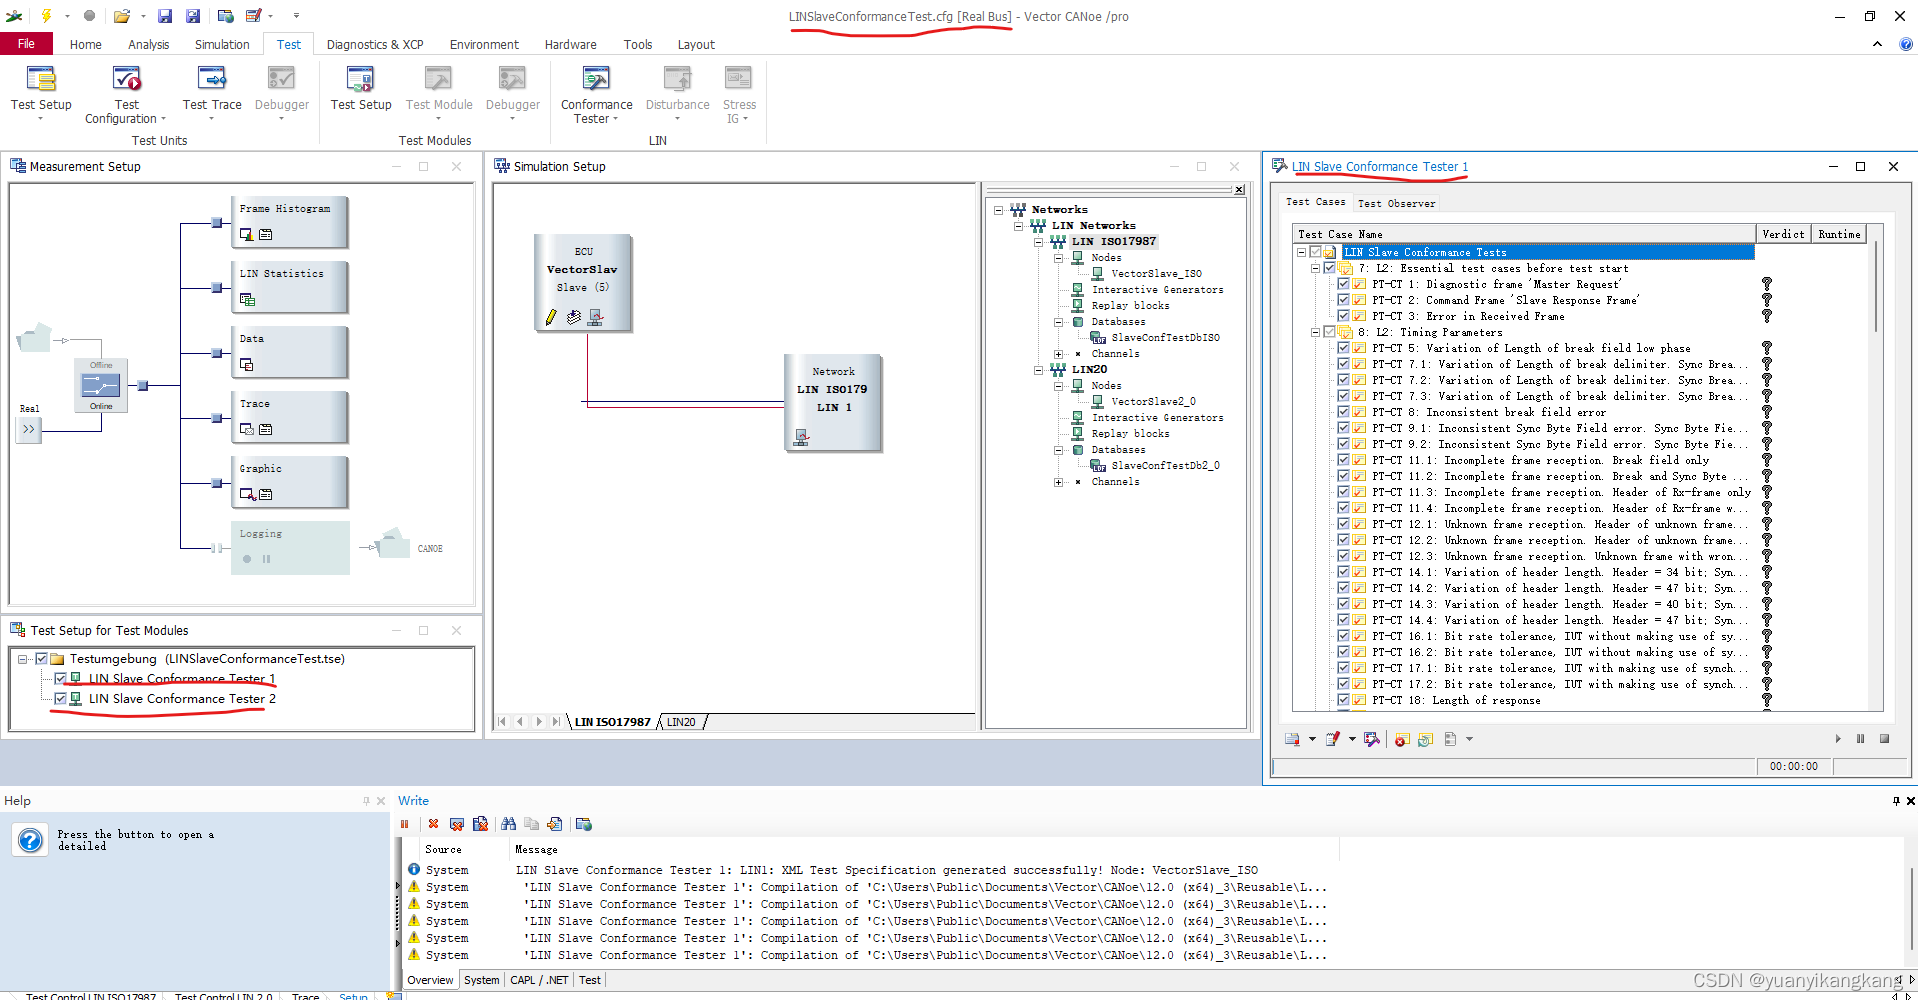The height and width of the screenshot is (1000, 1918).
Task: Click the LIN ISO179 Network block
Action: pyautogui.click(x=832, y=402)
